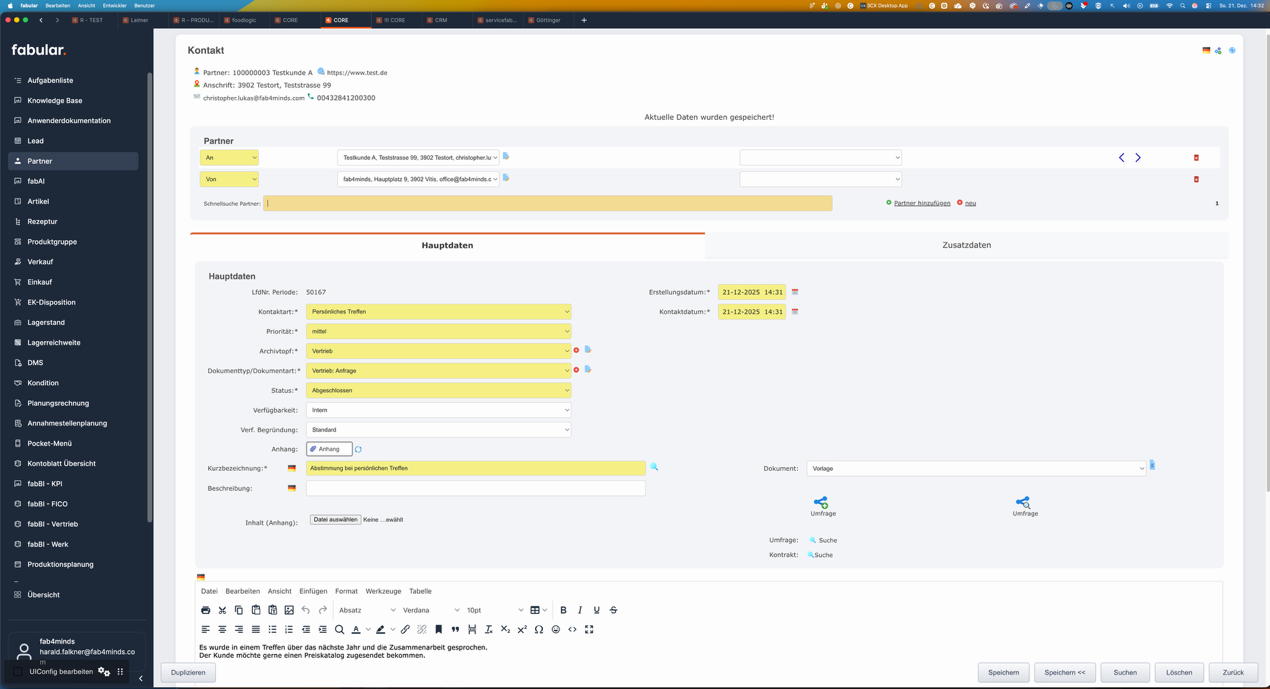Undo the last change in the editor
1270x689 pixels.
click(306, 610)
